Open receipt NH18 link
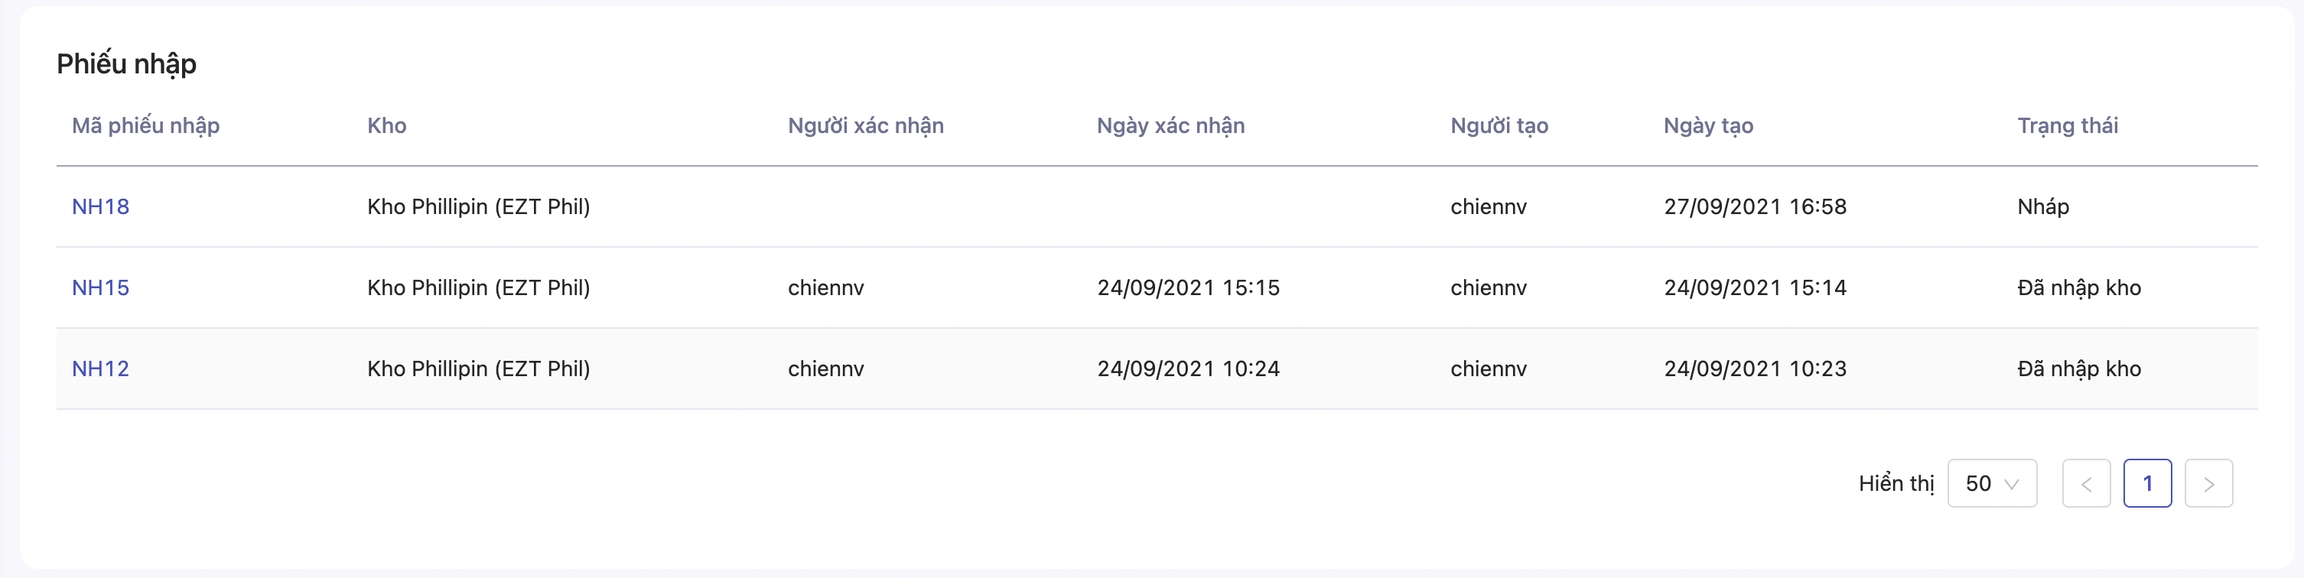The image size is (2304, 578). [100, 207]
